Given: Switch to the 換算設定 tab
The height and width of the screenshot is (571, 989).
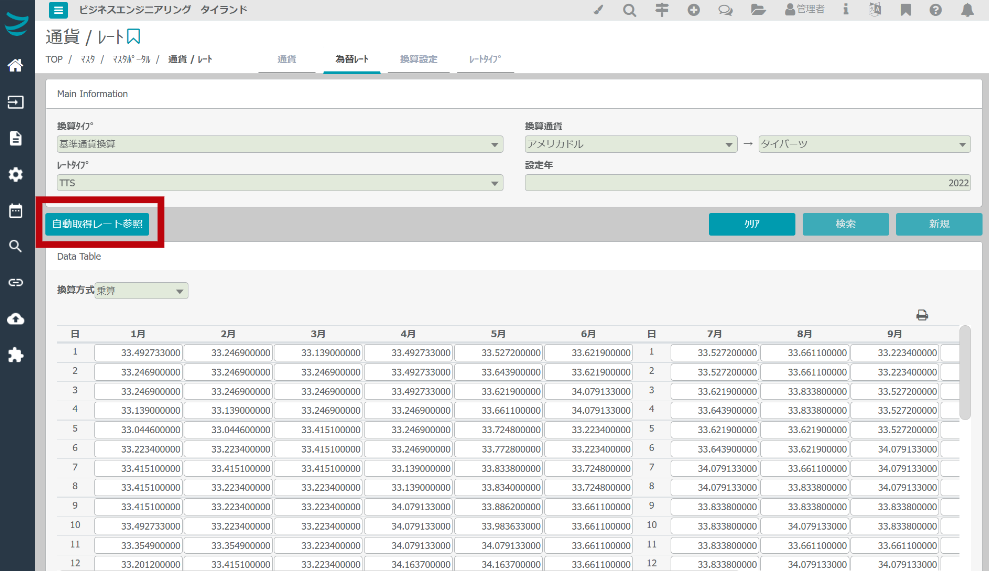Looking at the screenshot, I should pyautogui.click(x=418, y=59).
